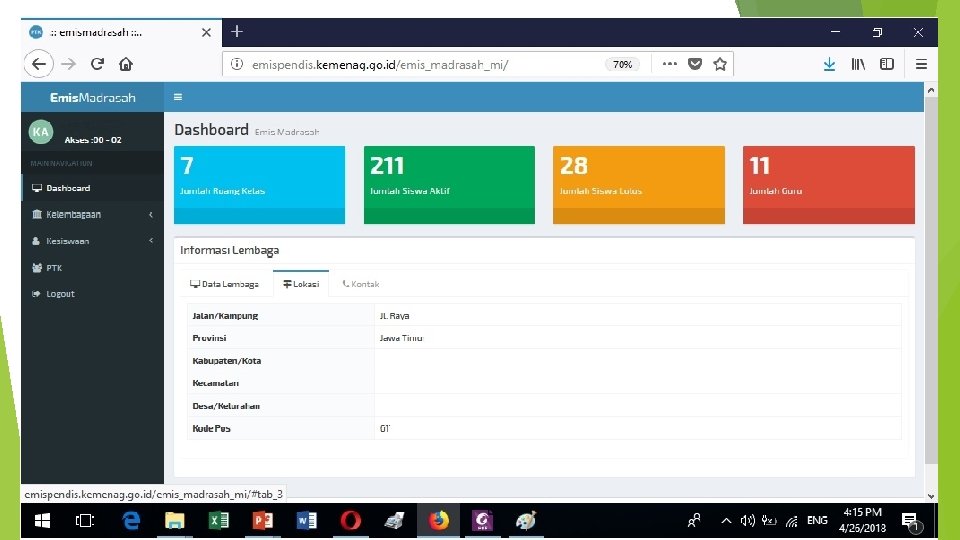960x540 pixels.
Task: Click the Kabupaten/Kota row label
Action: point(227,361)
